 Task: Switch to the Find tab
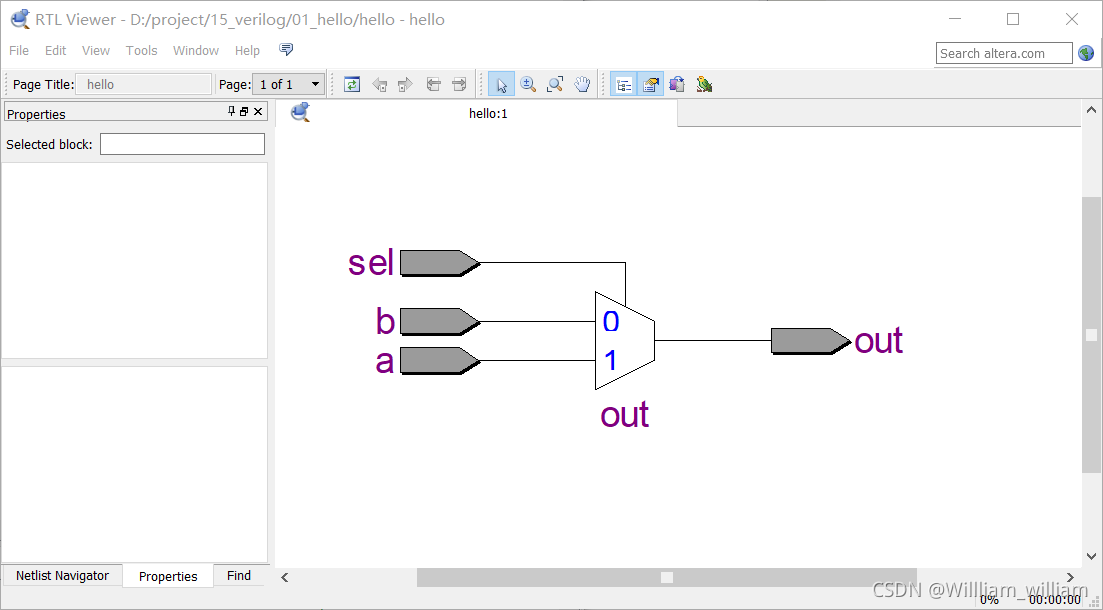coord(239,576)
